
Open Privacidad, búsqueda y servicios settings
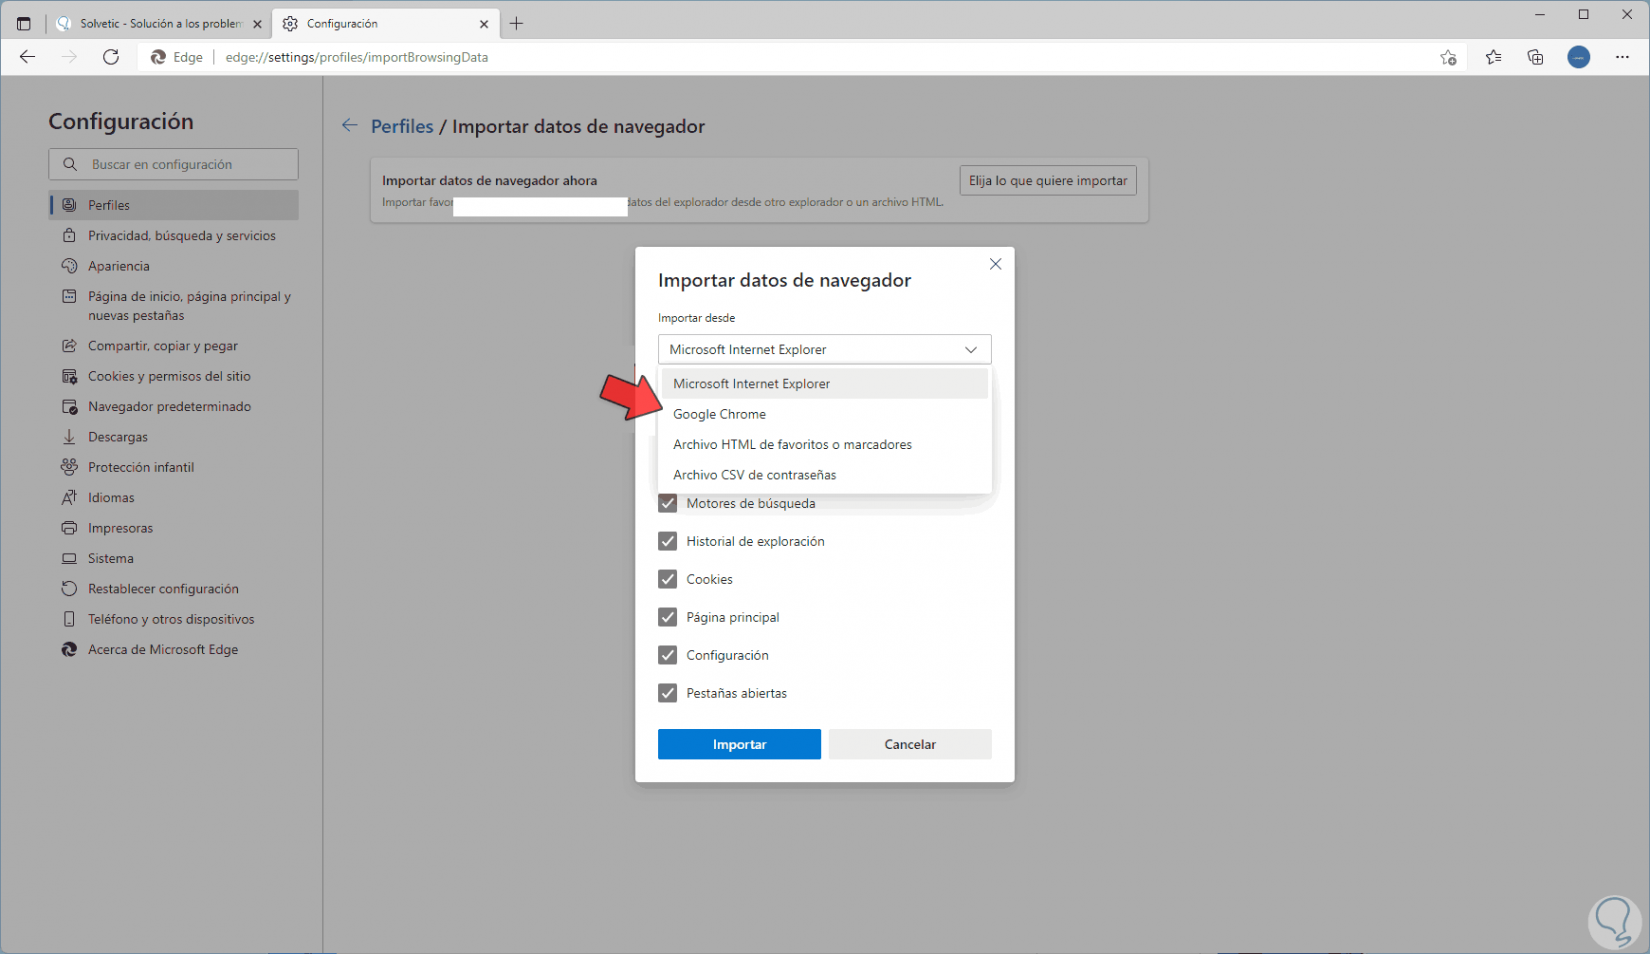(174, 236)
